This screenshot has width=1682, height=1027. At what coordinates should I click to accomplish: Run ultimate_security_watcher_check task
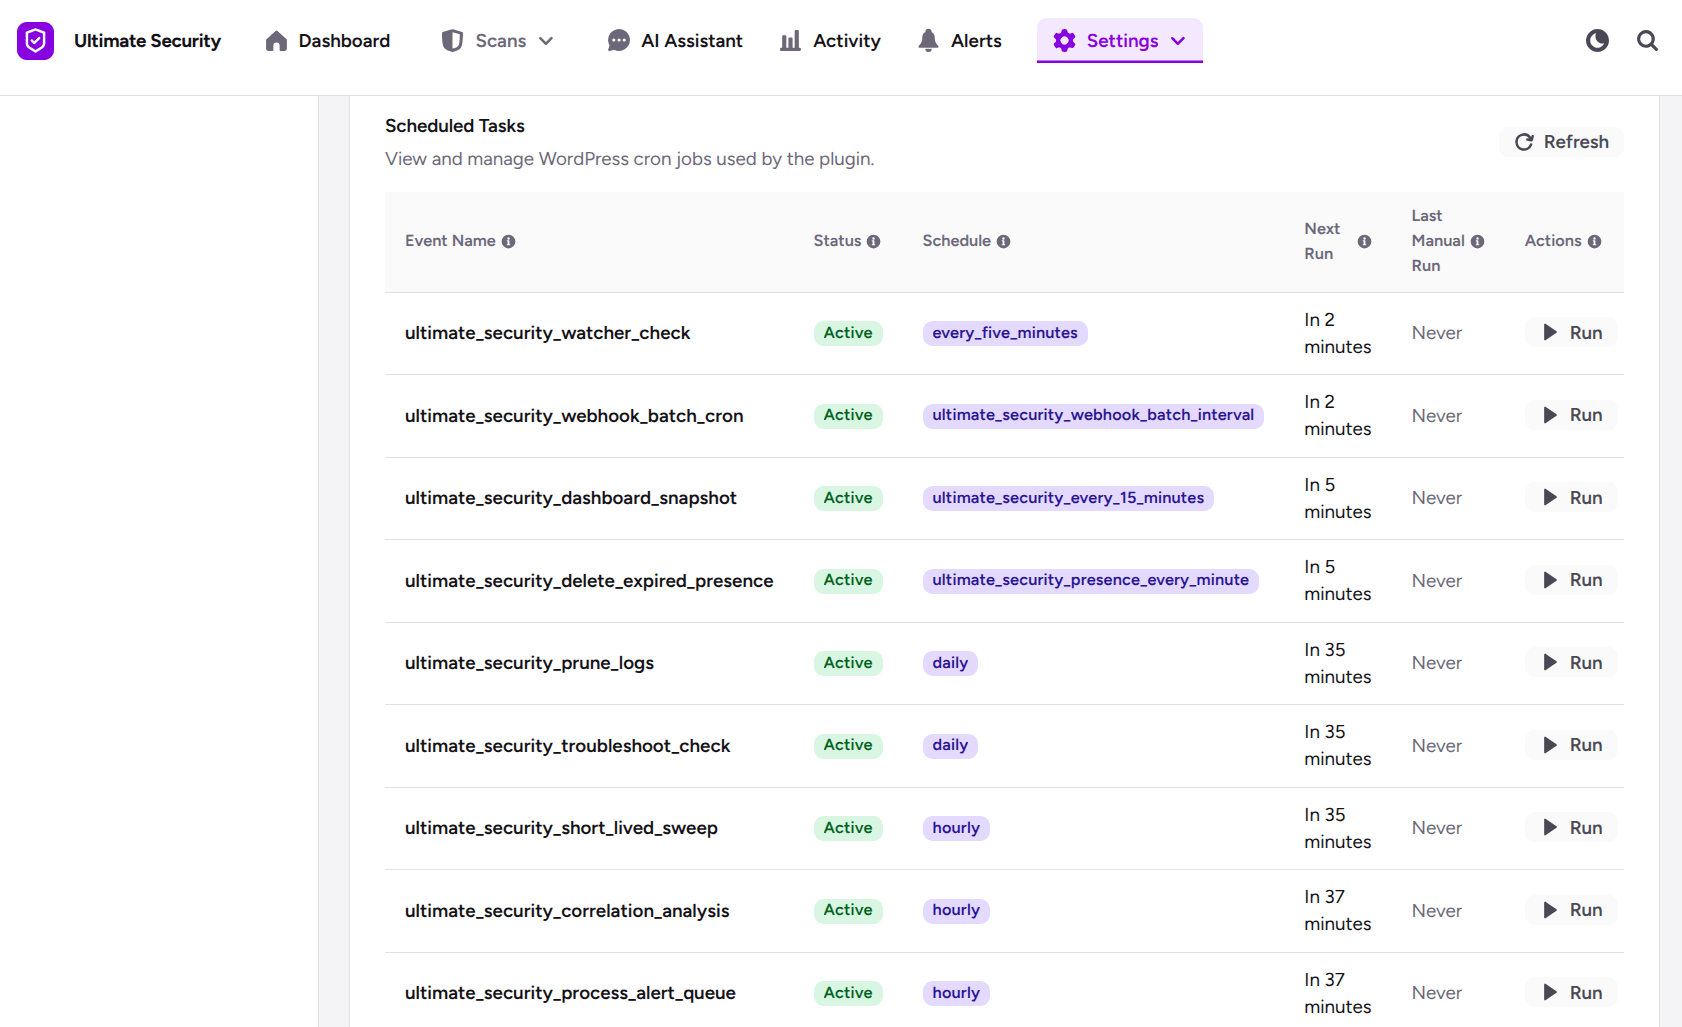[1571, 333]
